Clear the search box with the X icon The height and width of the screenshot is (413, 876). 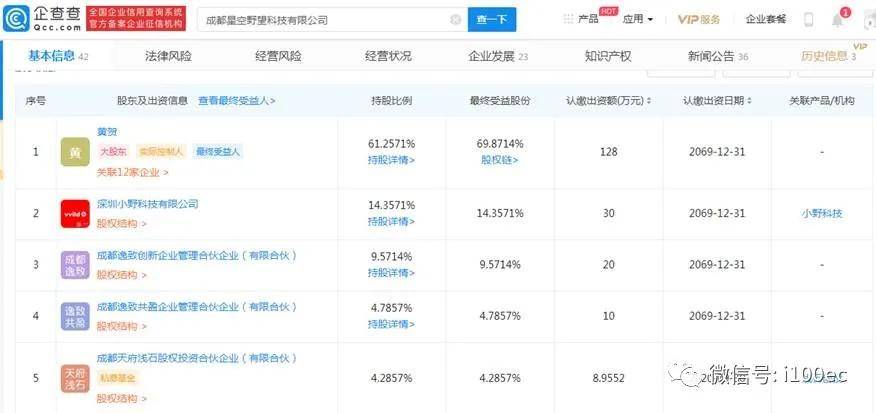tap(455, 20)
